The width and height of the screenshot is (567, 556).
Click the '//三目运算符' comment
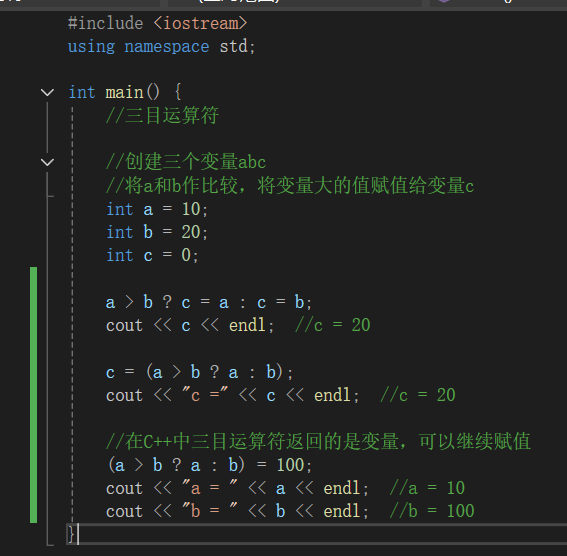pyautogui.click(x=162, y=116)
